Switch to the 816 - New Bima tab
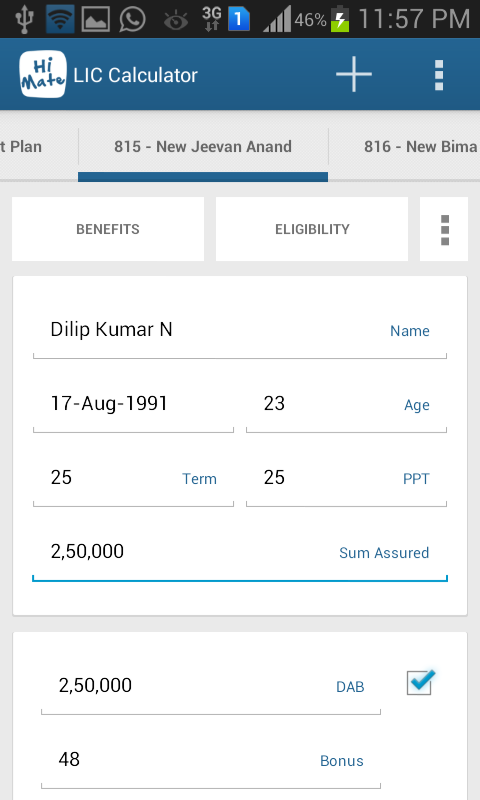The image size is (480, 800). pos(419,147)
